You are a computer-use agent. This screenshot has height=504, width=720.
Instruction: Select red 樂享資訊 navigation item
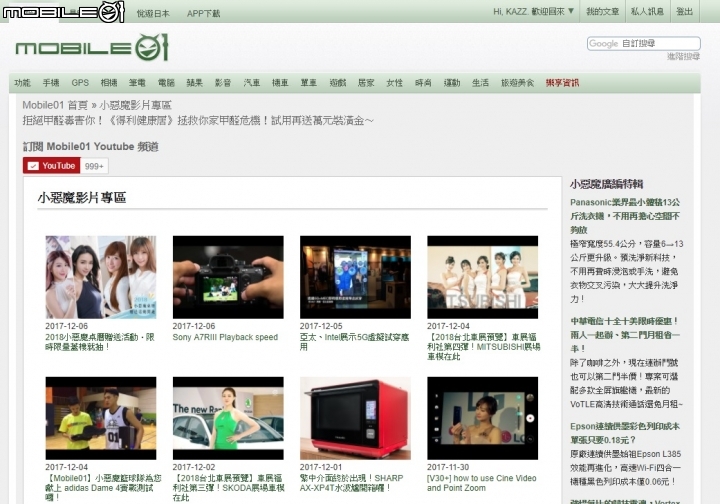562,83
